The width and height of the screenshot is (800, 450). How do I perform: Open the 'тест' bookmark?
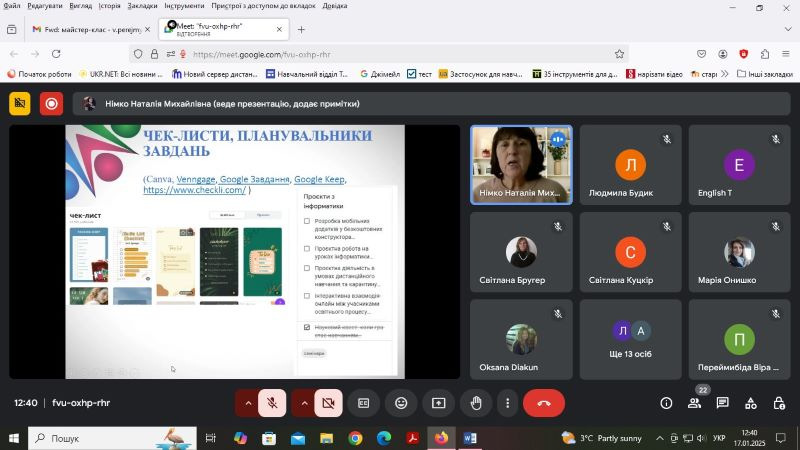[x=419, y=74]
